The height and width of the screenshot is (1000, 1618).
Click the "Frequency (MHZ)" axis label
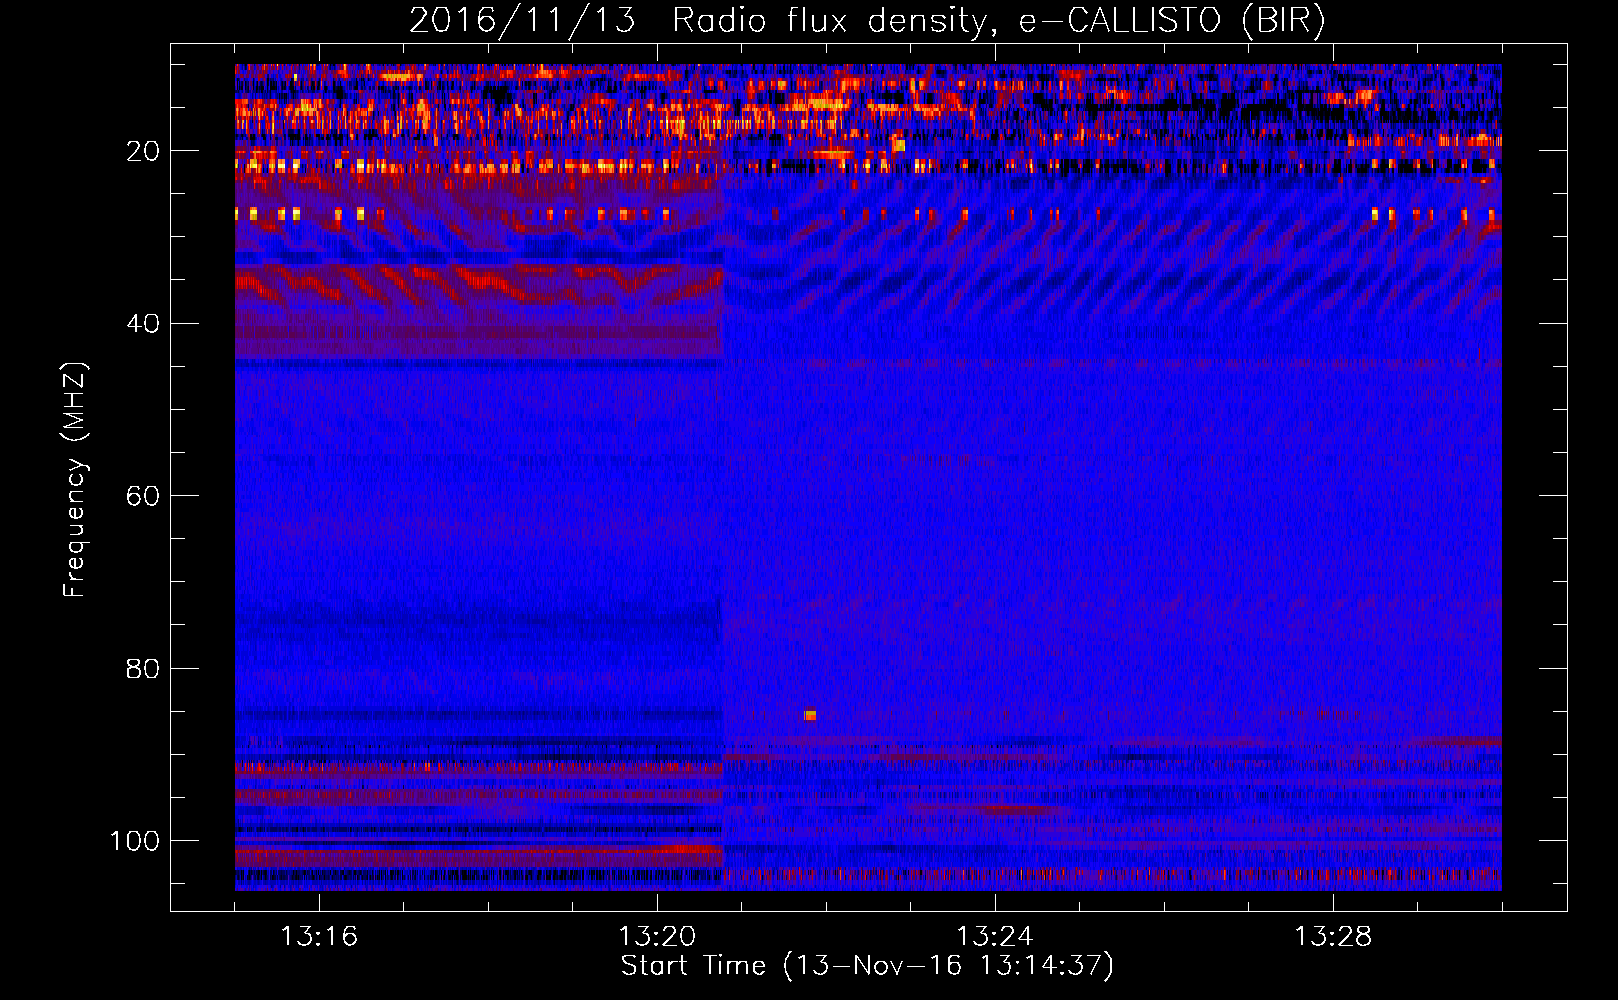[75, 480]
